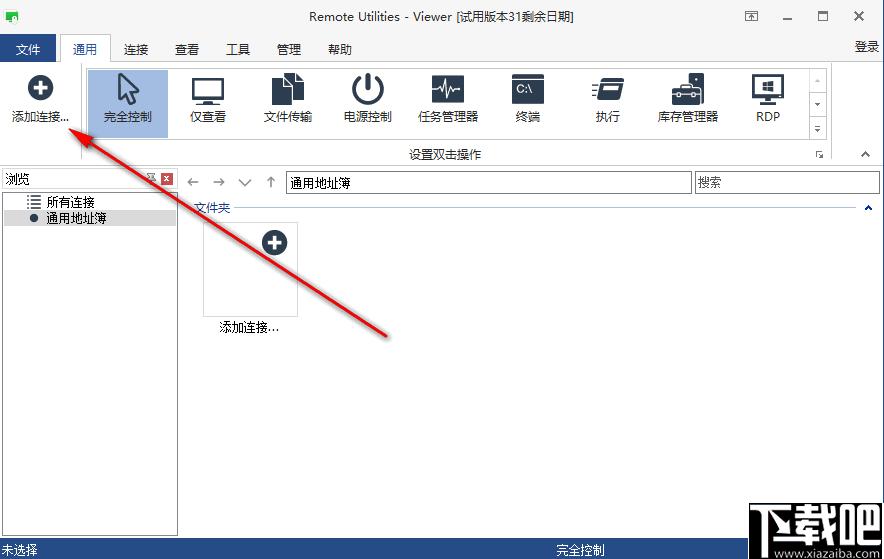Collapse the ribbon with the chevron
The width and height of the screenshot is (884, 559).
(865, 154)
